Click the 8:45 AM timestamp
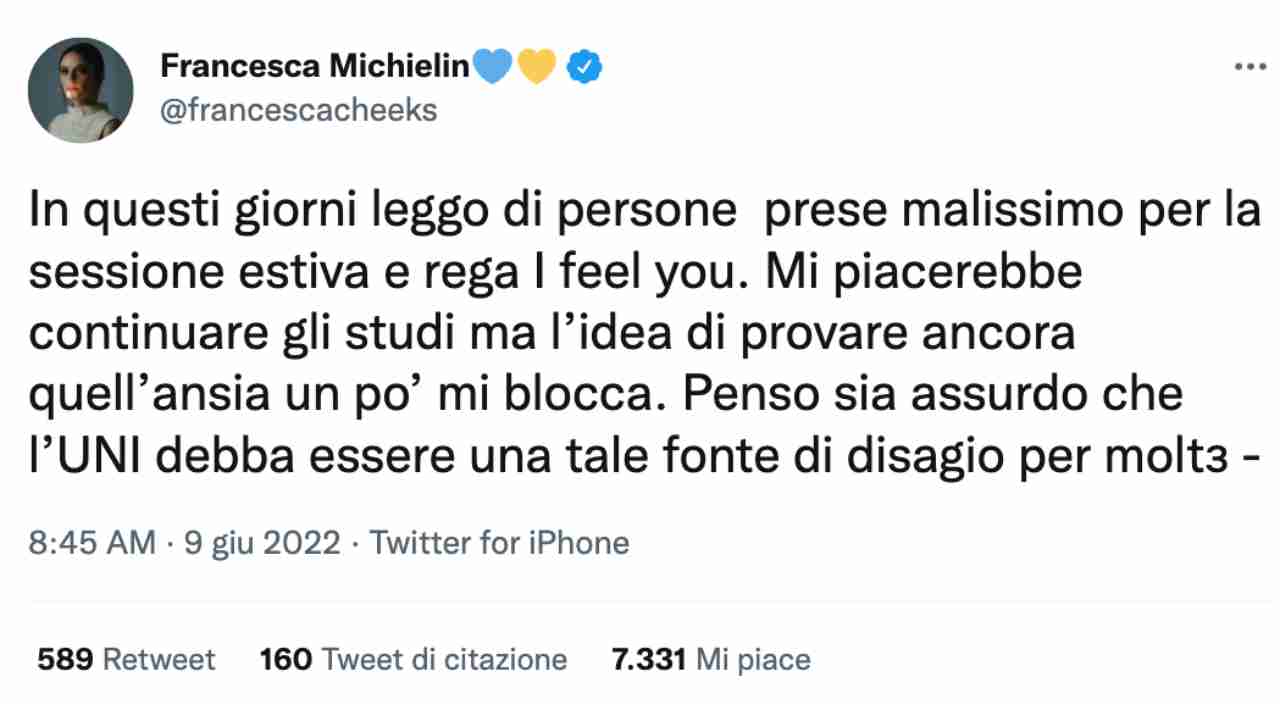This screenshot has width=1280, height=704. tap(92, 543)
